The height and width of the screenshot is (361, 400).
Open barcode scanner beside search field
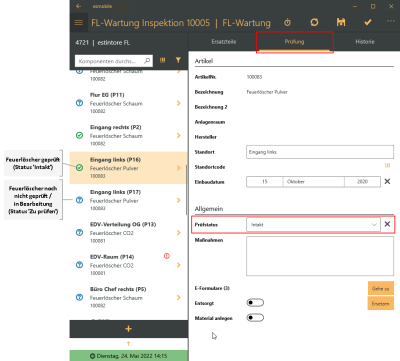pyautogui.click(x=162, y=60)
